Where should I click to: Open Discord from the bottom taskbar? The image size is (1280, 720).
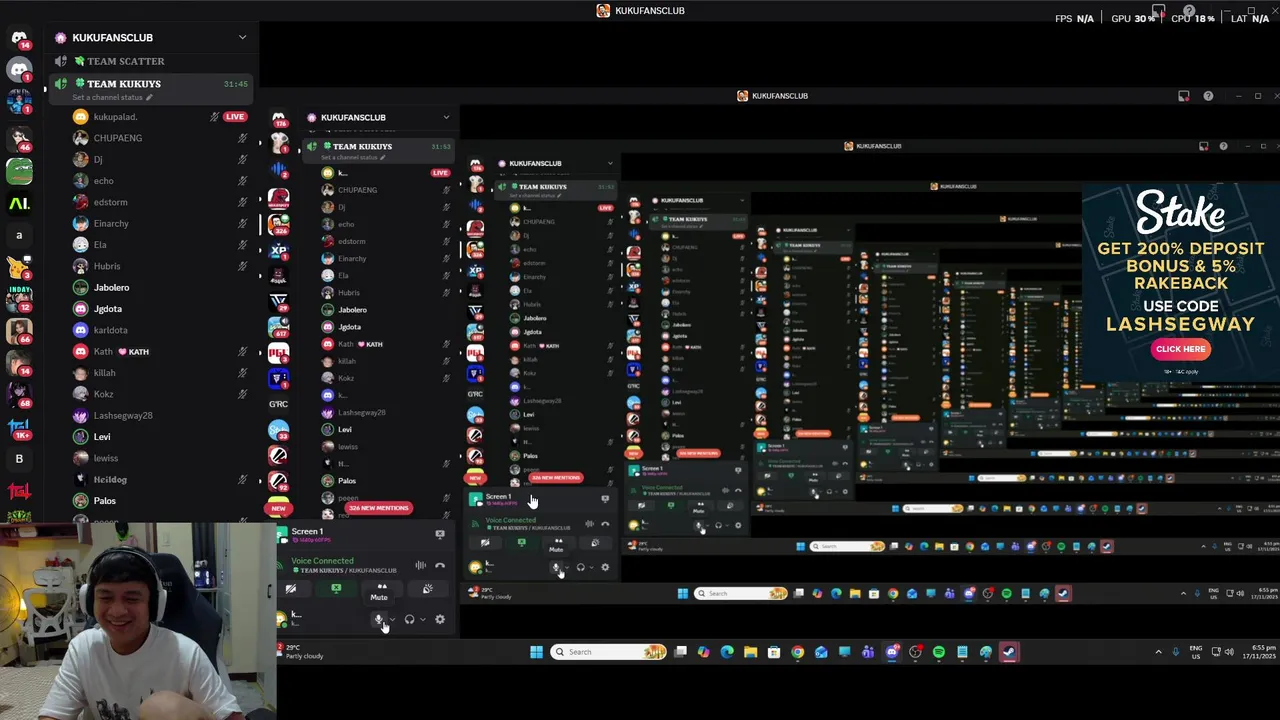[892, 652]
